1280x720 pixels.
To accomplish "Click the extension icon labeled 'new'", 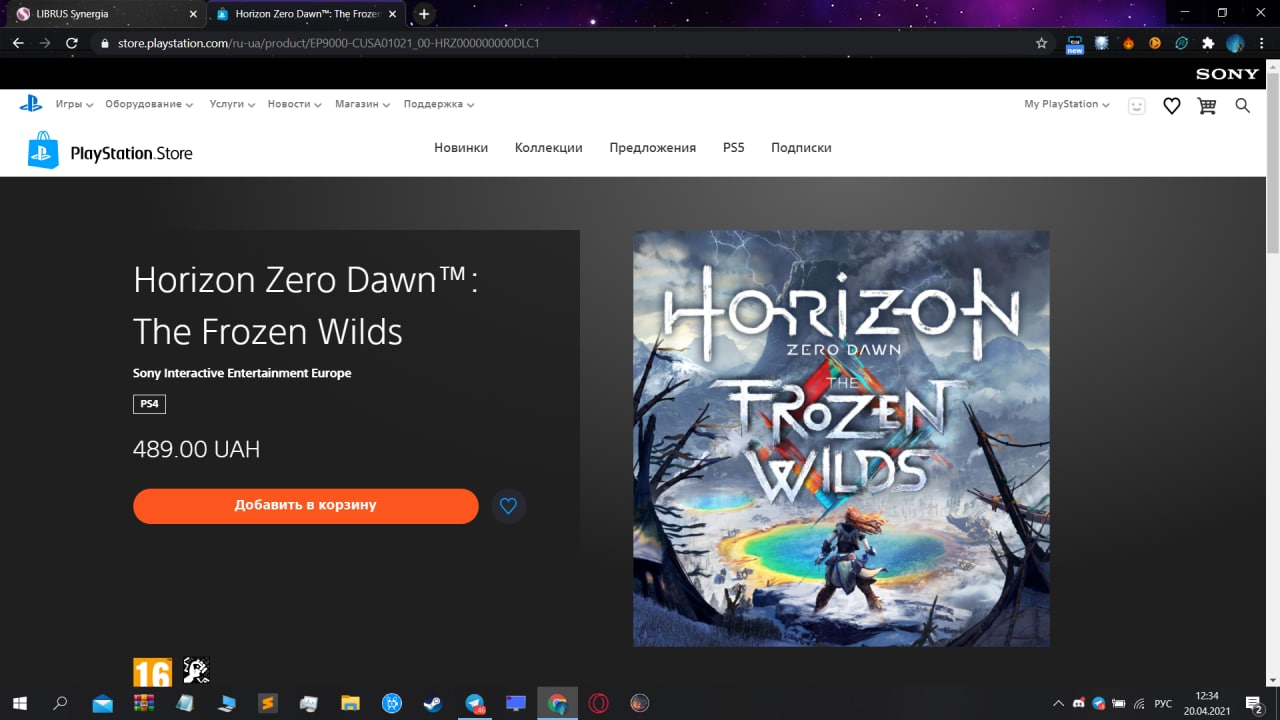I will point(1075,44).
